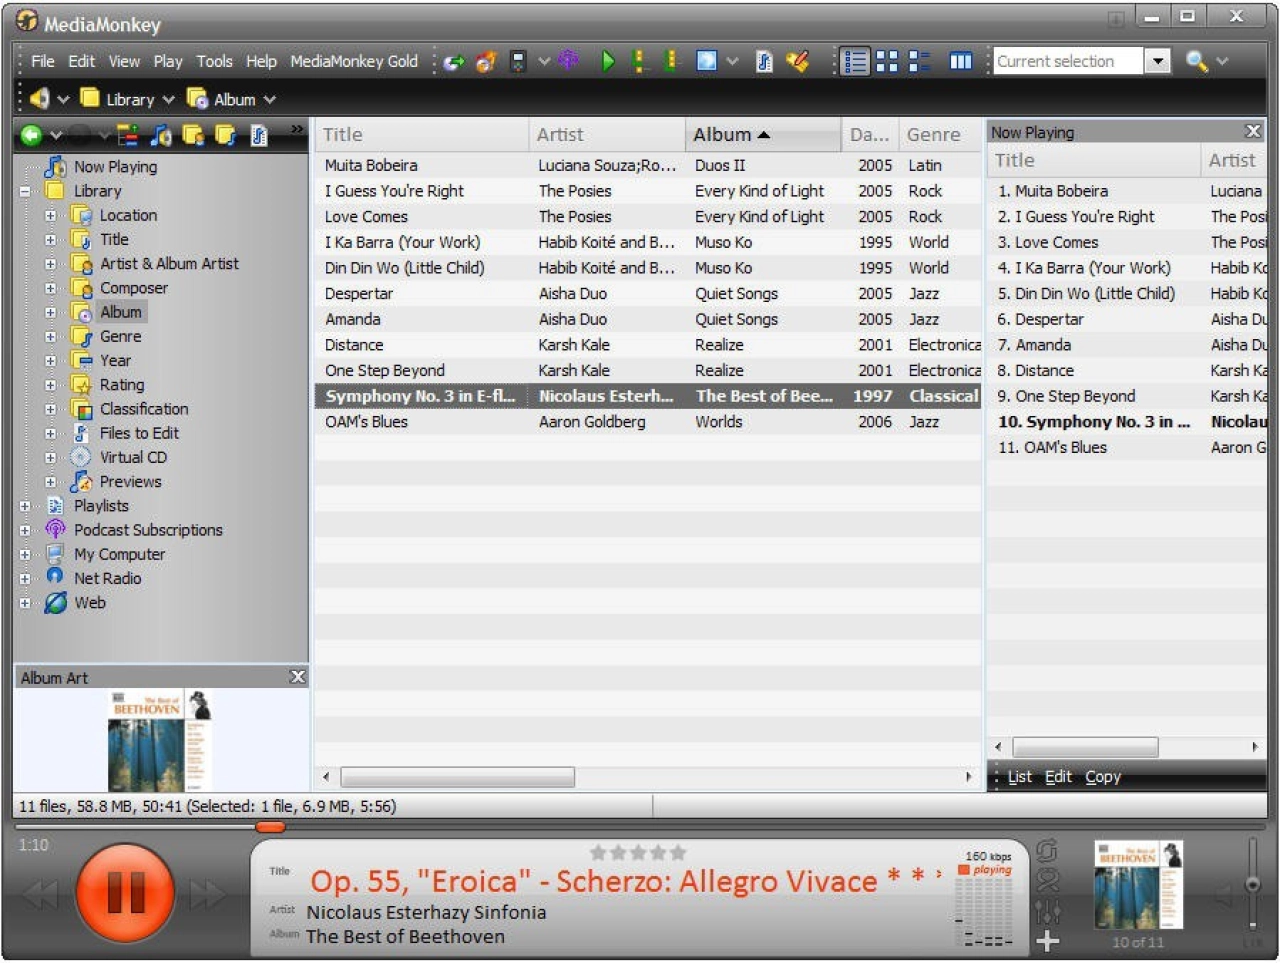This screenshot has height=963, width=1280.
Task: Click the green back navigation arrow
Action: click(x=31, y=134)
